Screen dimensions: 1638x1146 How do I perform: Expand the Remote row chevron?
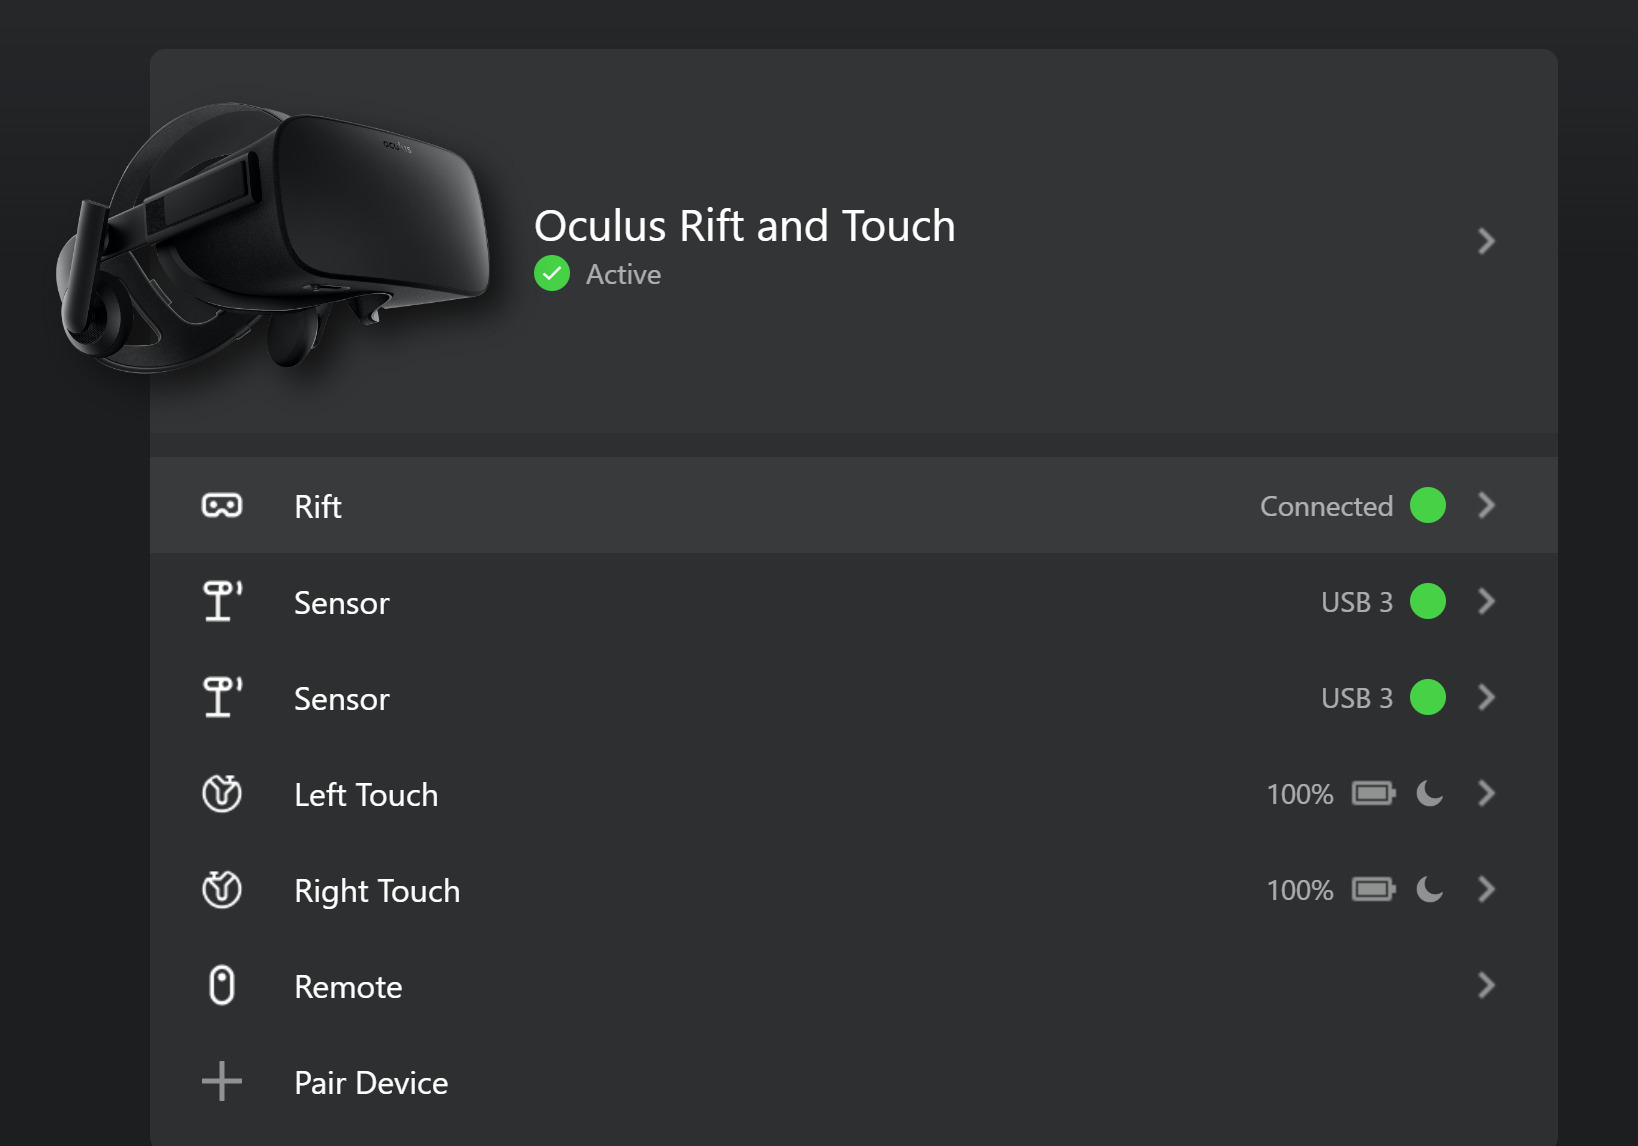pyautogui.click(x=1487, y=986)
